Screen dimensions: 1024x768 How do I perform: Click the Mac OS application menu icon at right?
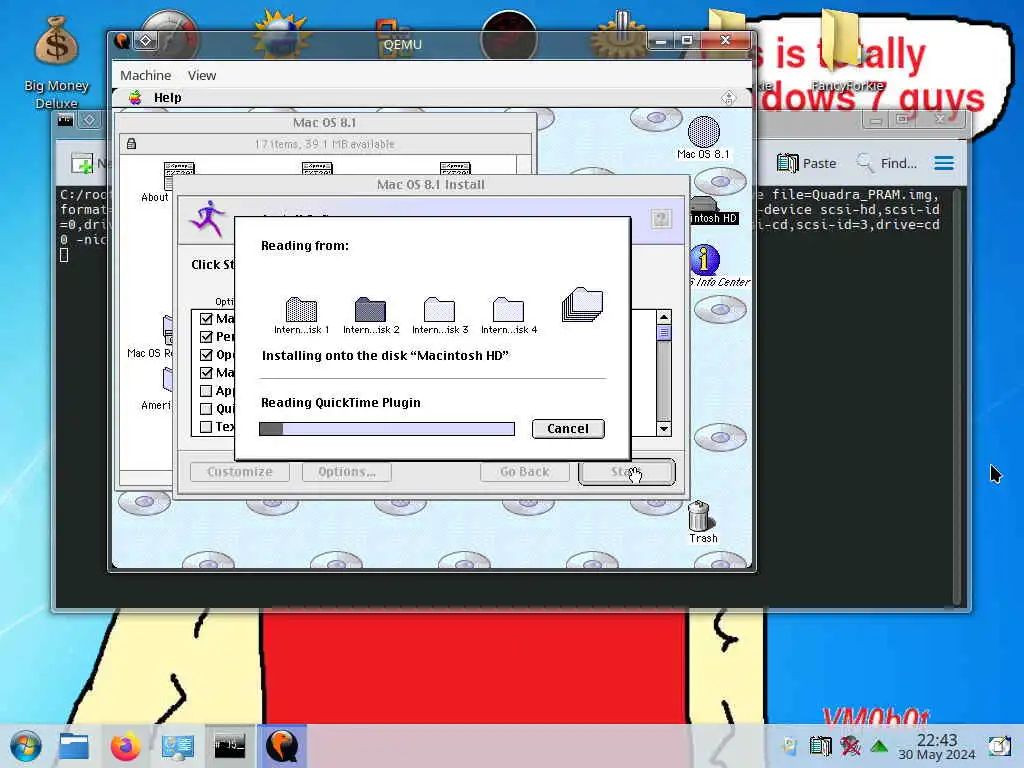728,97
